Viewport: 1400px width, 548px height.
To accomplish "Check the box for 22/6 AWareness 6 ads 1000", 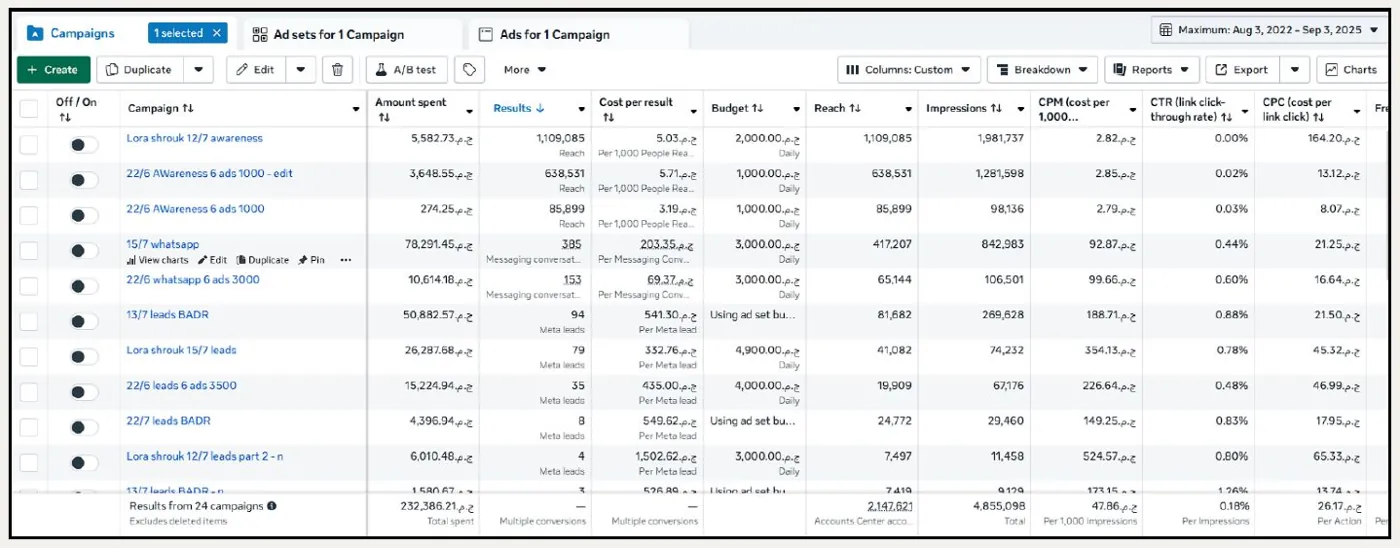I will pos(29,215).
